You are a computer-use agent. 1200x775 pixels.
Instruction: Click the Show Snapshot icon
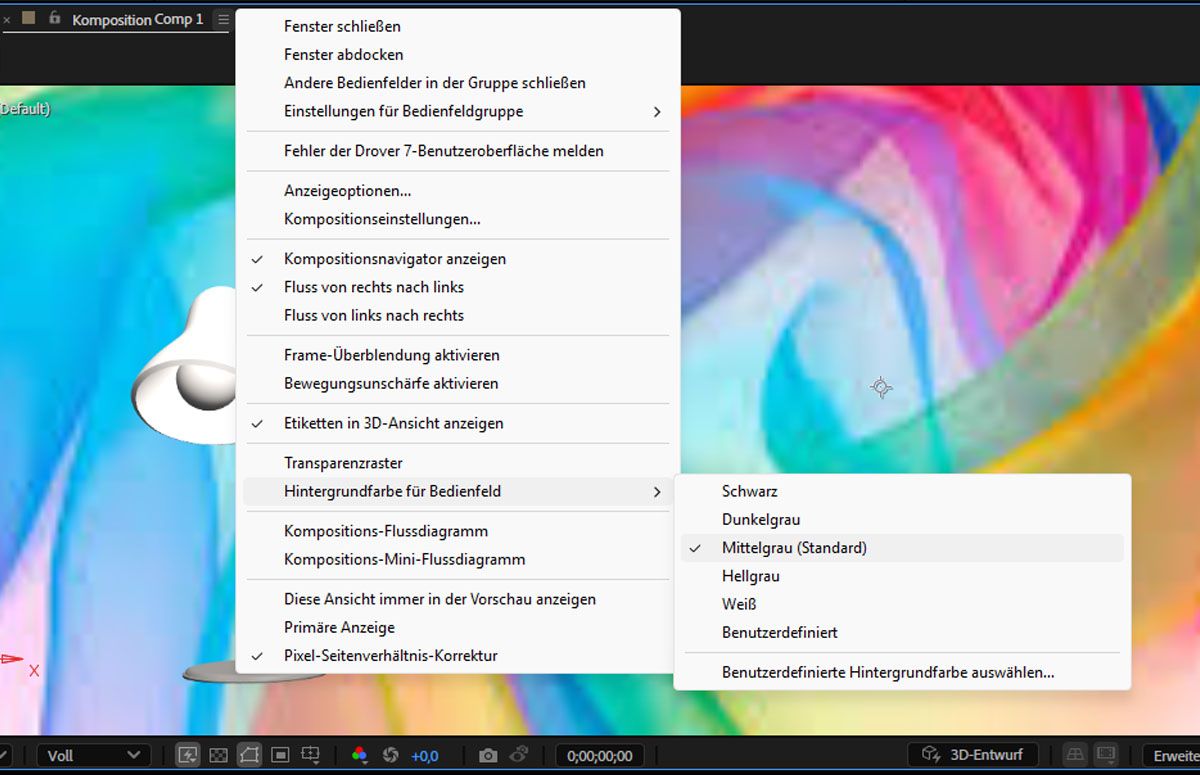(519, 755)
